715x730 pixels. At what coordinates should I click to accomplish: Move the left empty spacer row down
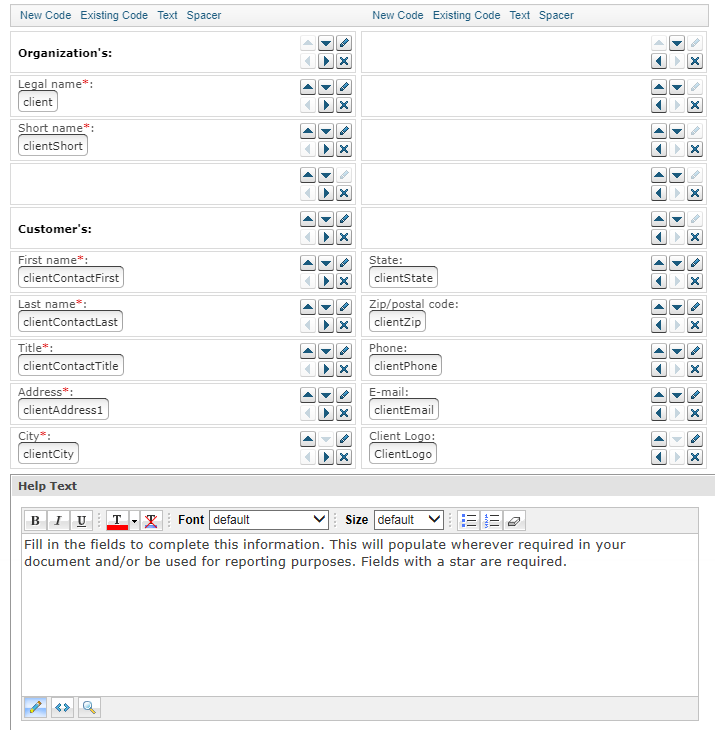tap(326, 175)
